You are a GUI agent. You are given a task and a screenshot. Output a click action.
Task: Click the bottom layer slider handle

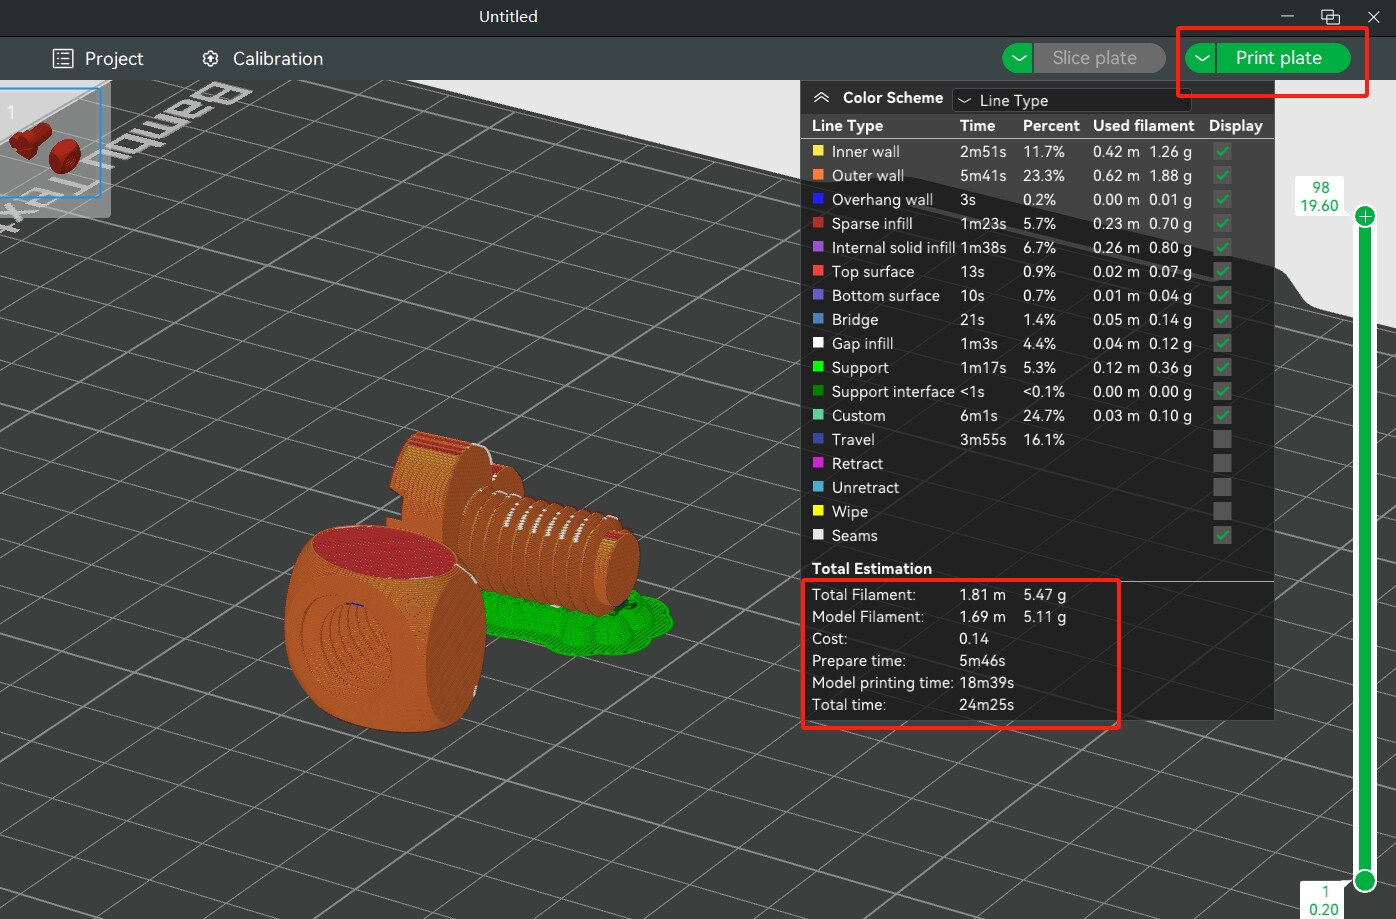[1365, 880]
